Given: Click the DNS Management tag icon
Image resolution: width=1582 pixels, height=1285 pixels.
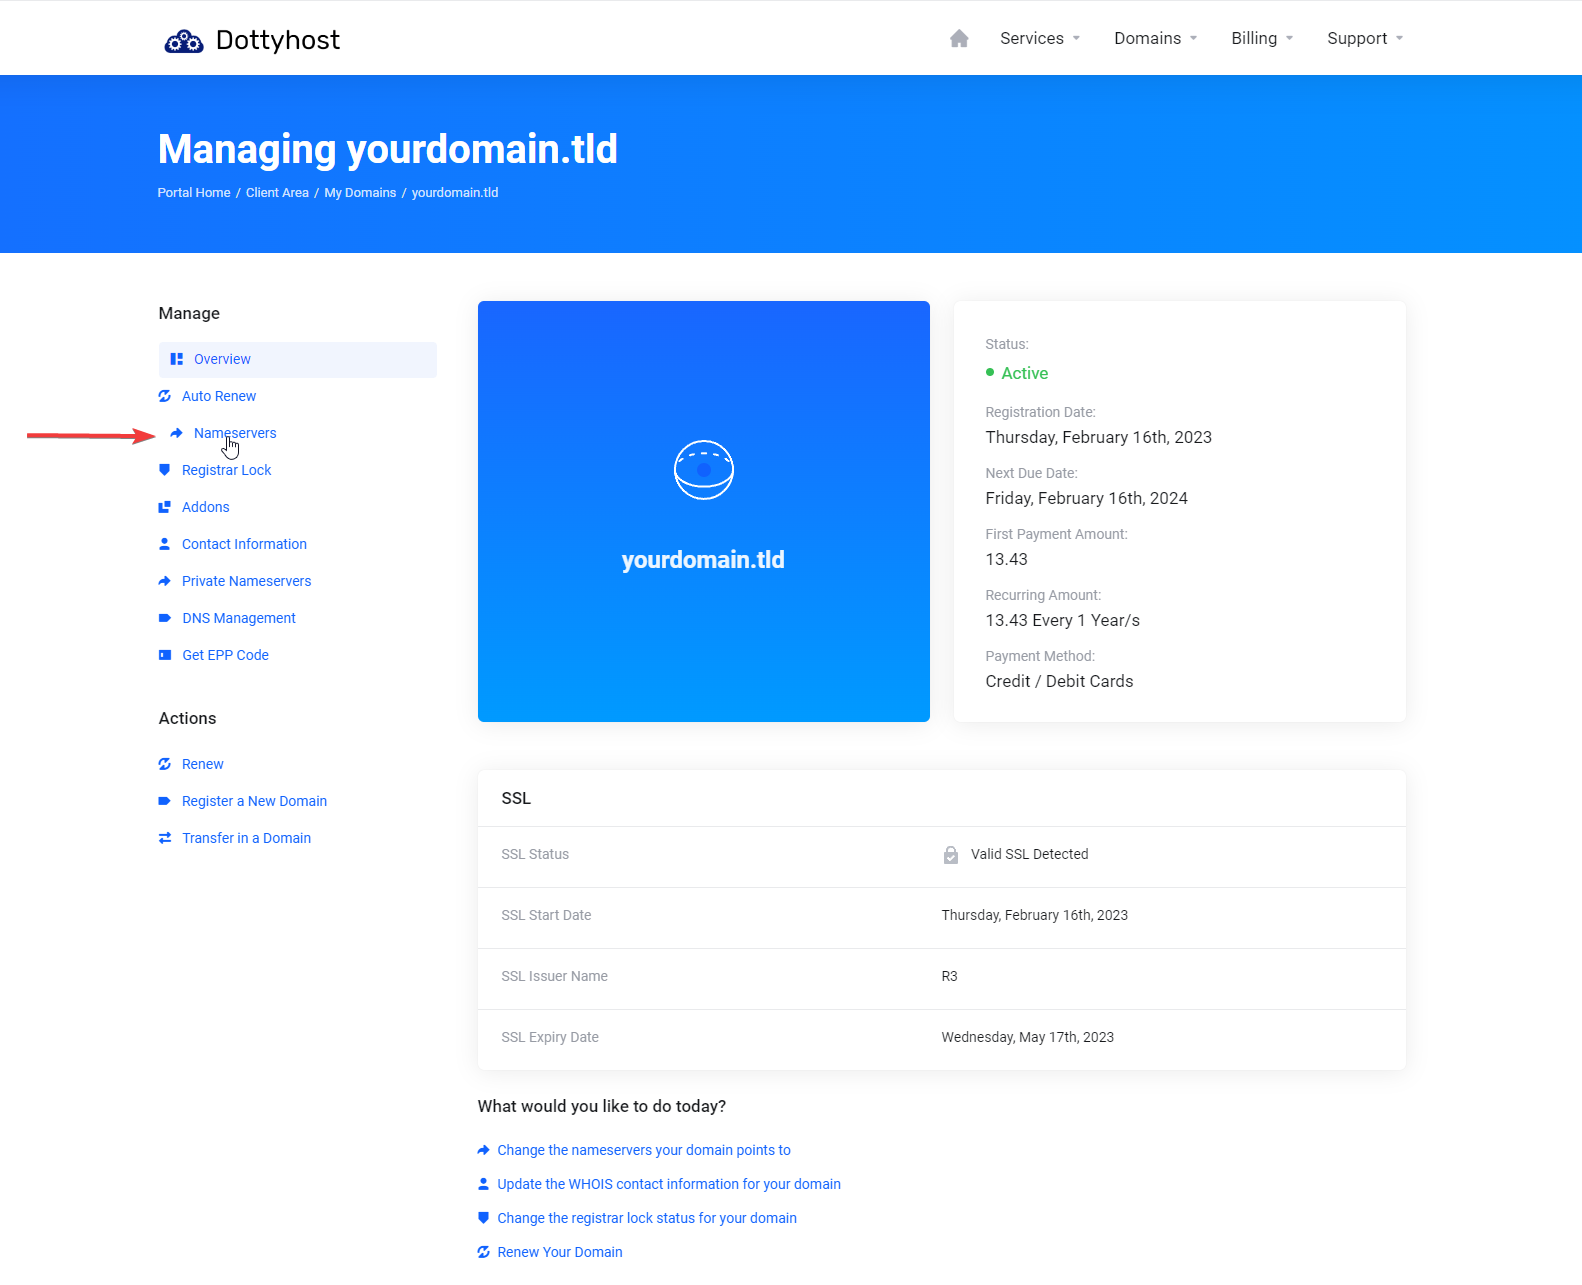Looking at the screenshot, I should pyautogui.click(x=165, y=618).
